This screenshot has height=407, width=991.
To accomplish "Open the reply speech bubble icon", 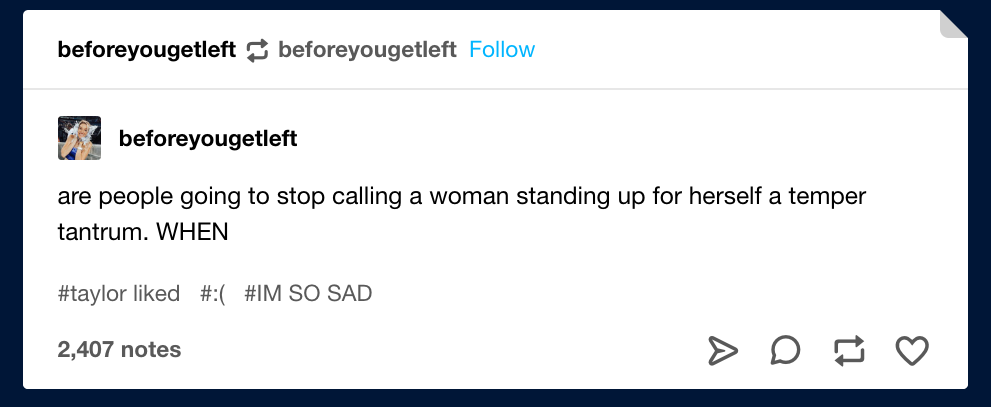I will click(786, 350).
